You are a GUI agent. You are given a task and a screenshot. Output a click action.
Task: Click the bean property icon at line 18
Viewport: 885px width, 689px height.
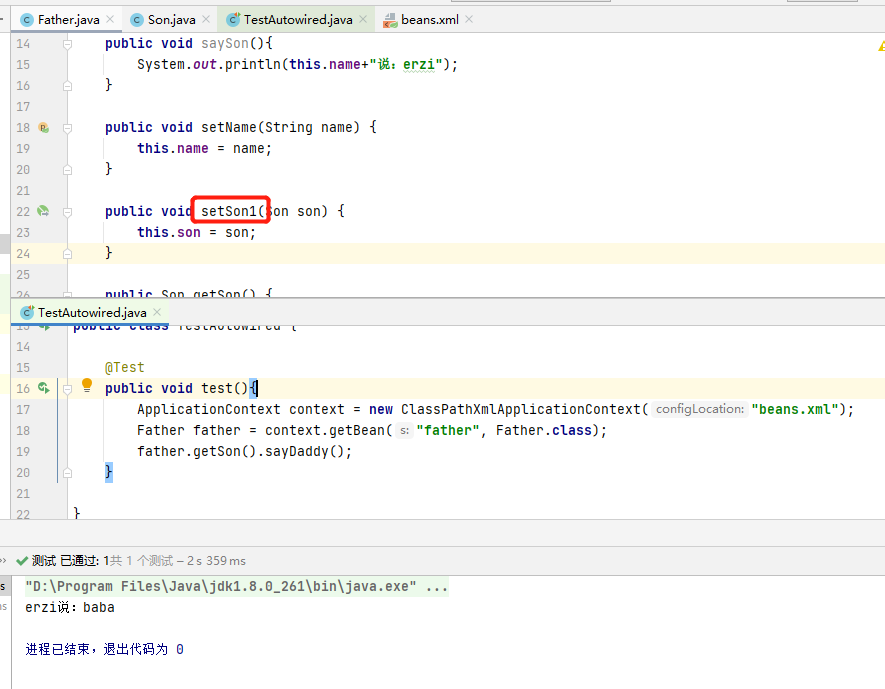[x=43, y=127]
